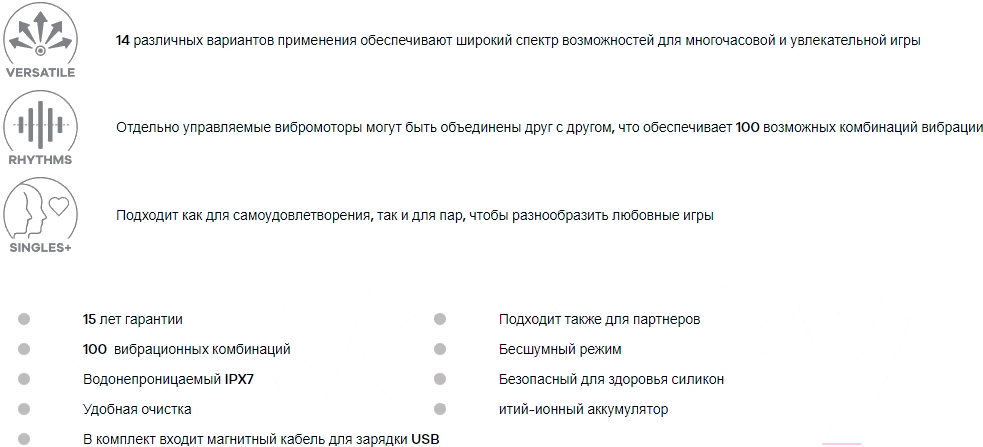Screen dimensions: 983x447
Task: Click the sentence starting with Подходит как для
Action: pyautogui.click(x=414, y=215)
